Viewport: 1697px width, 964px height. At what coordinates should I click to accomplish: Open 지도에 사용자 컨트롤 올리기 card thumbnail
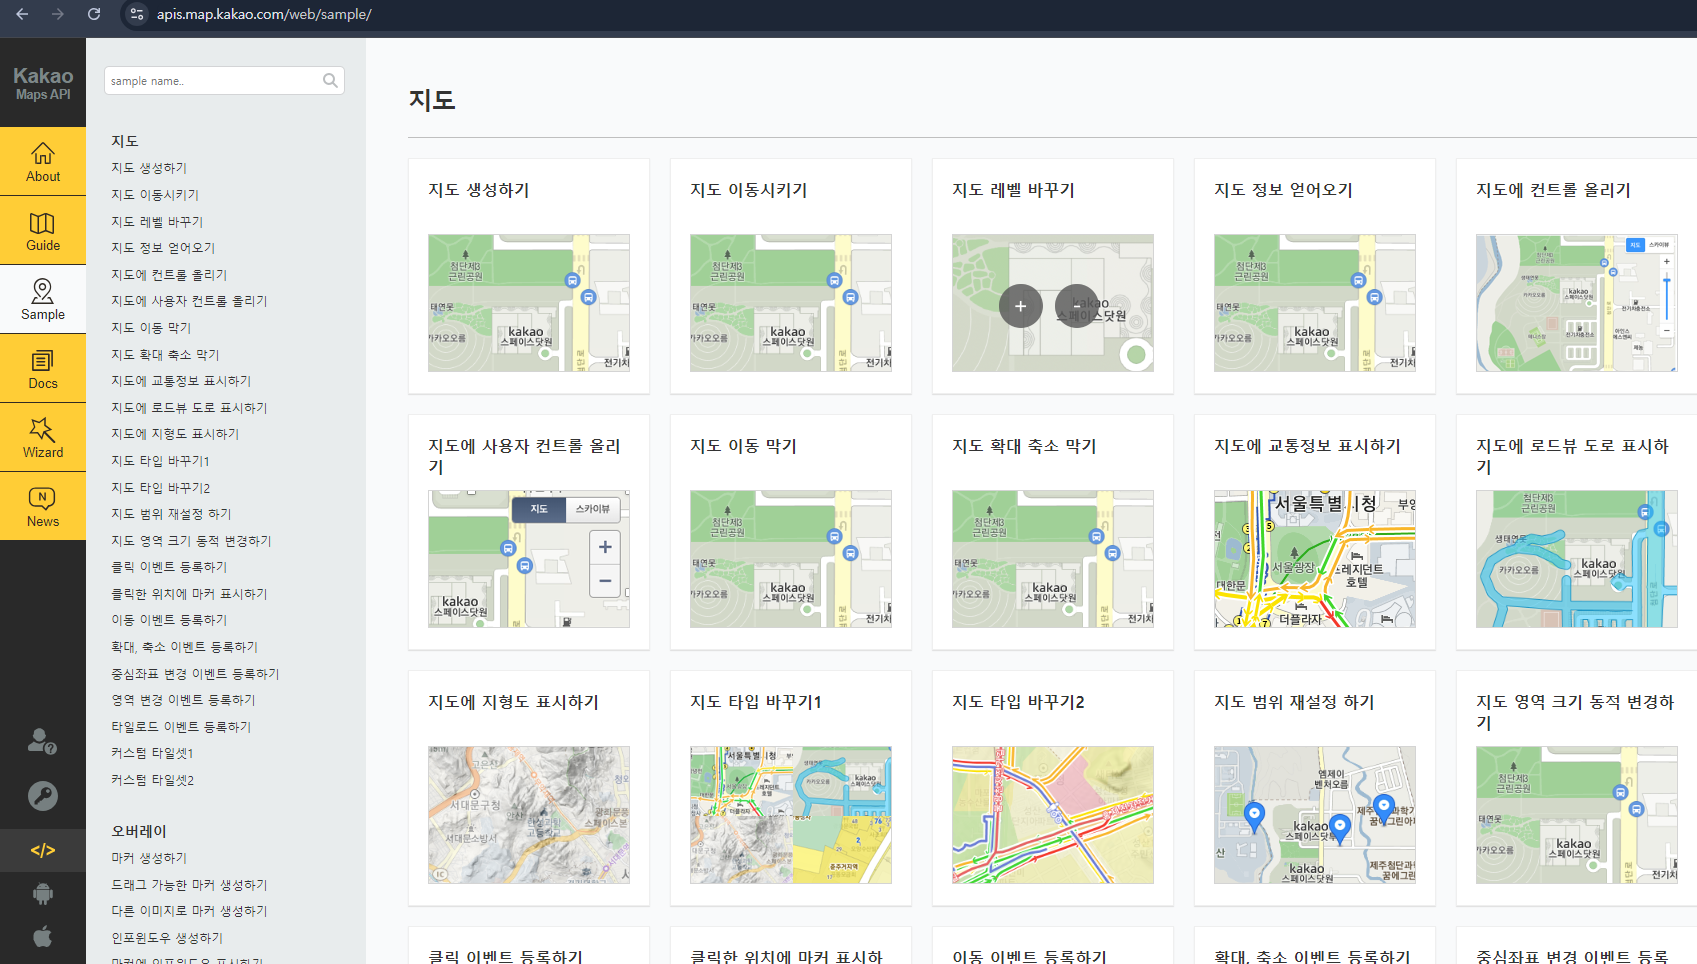pyautogui.click(x=529, y=559)
